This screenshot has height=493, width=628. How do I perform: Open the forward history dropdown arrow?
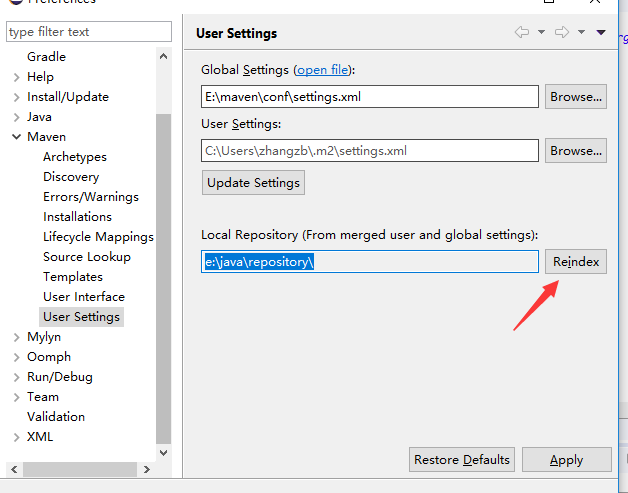coord(581,33)
